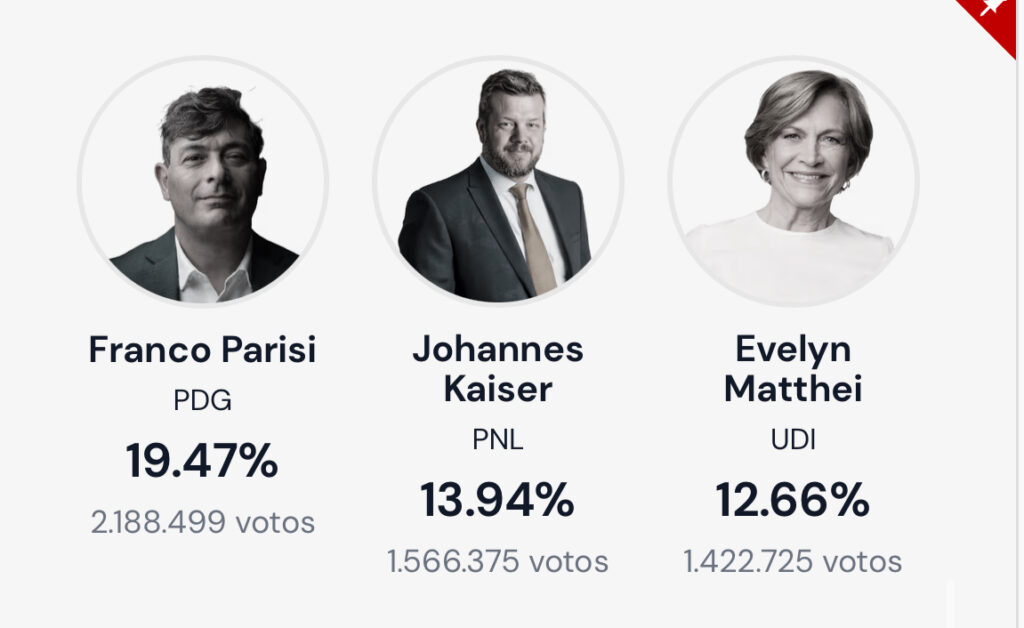Click the 12.66% result figure

point(793,500)
